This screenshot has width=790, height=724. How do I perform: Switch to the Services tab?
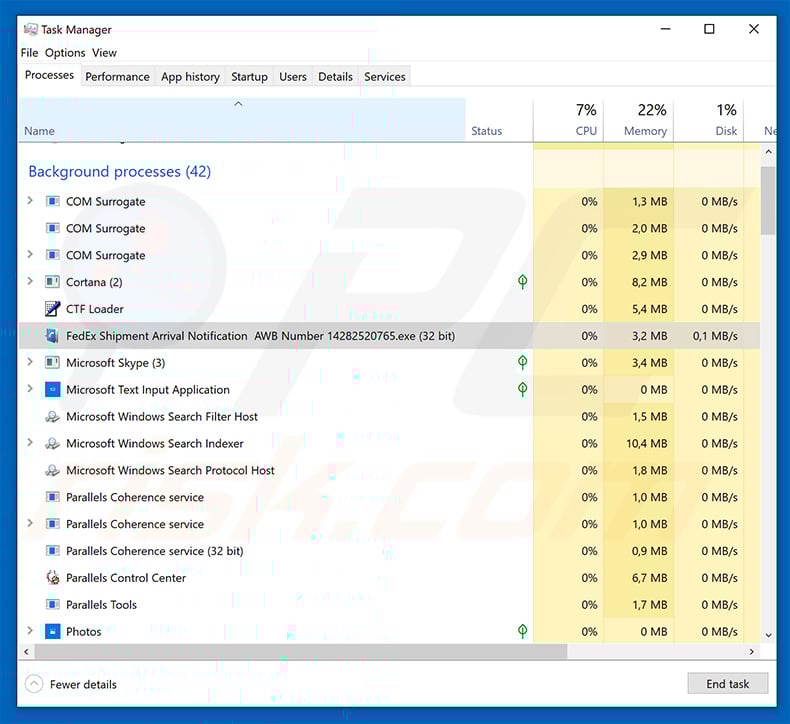point(384,77)
